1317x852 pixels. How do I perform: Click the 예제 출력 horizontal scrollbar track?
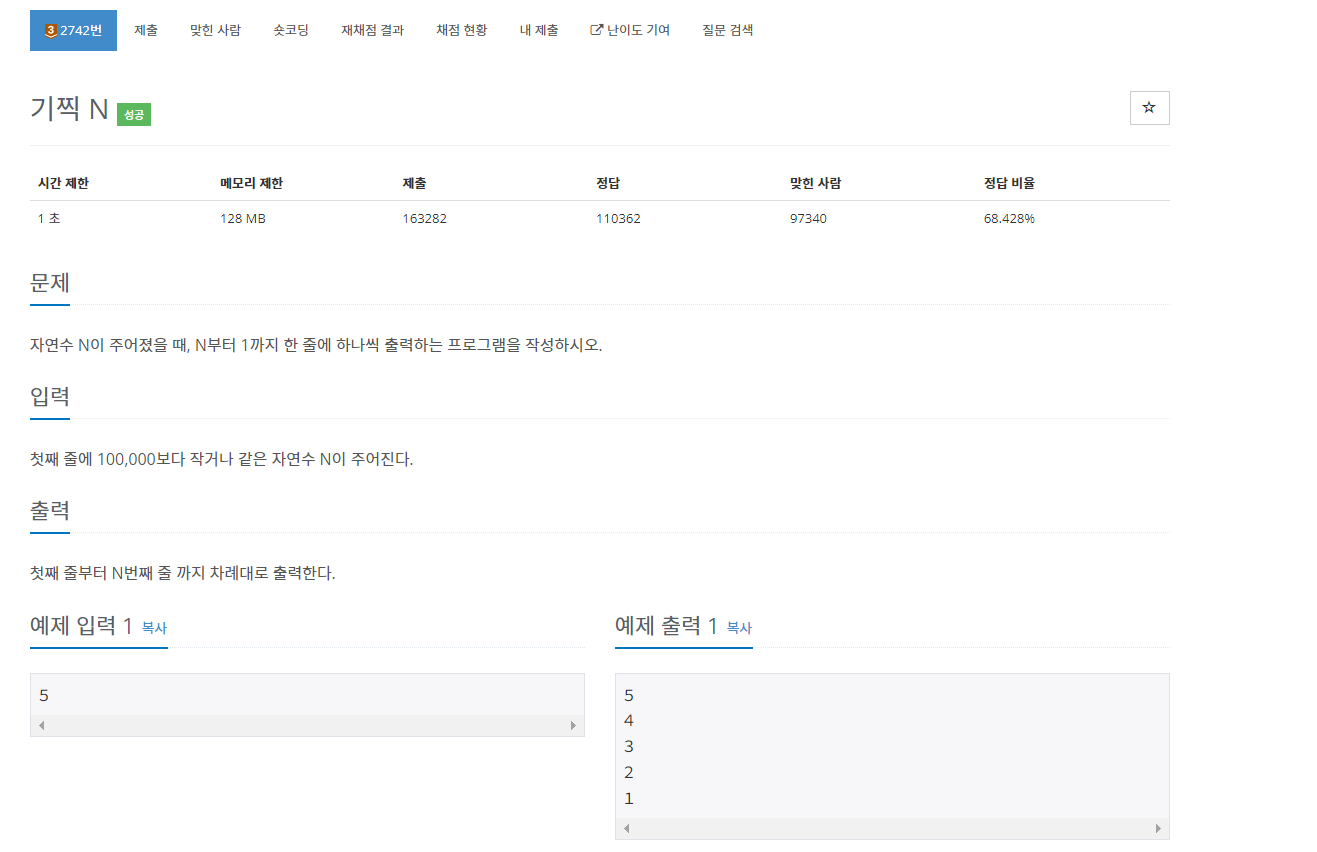tap(892, 829)
